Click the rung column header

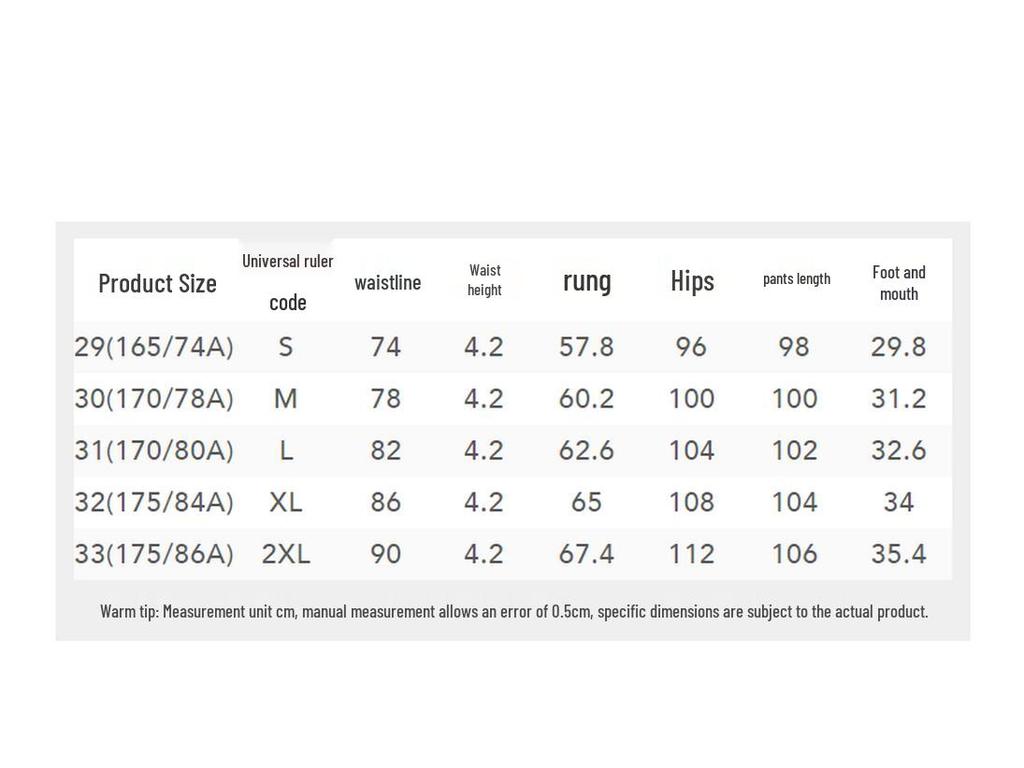point(587,281)
